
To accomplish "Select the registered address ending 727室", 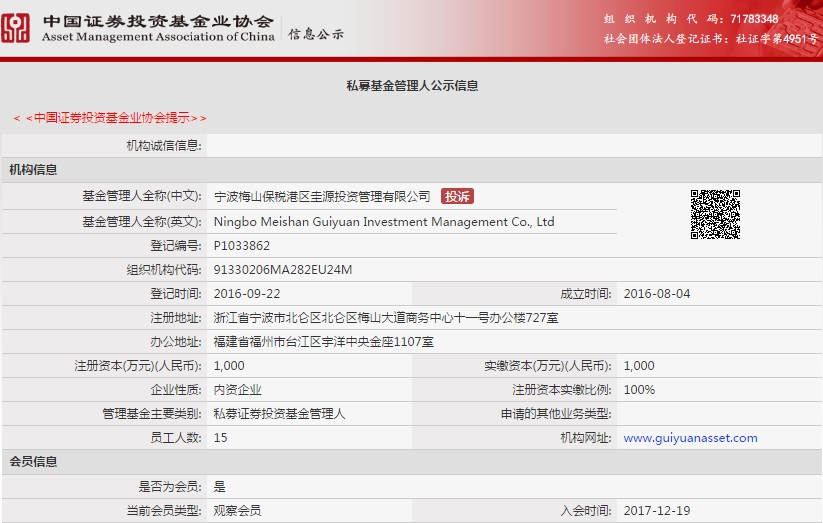I will pyautogui.click(x=386, y=318).
